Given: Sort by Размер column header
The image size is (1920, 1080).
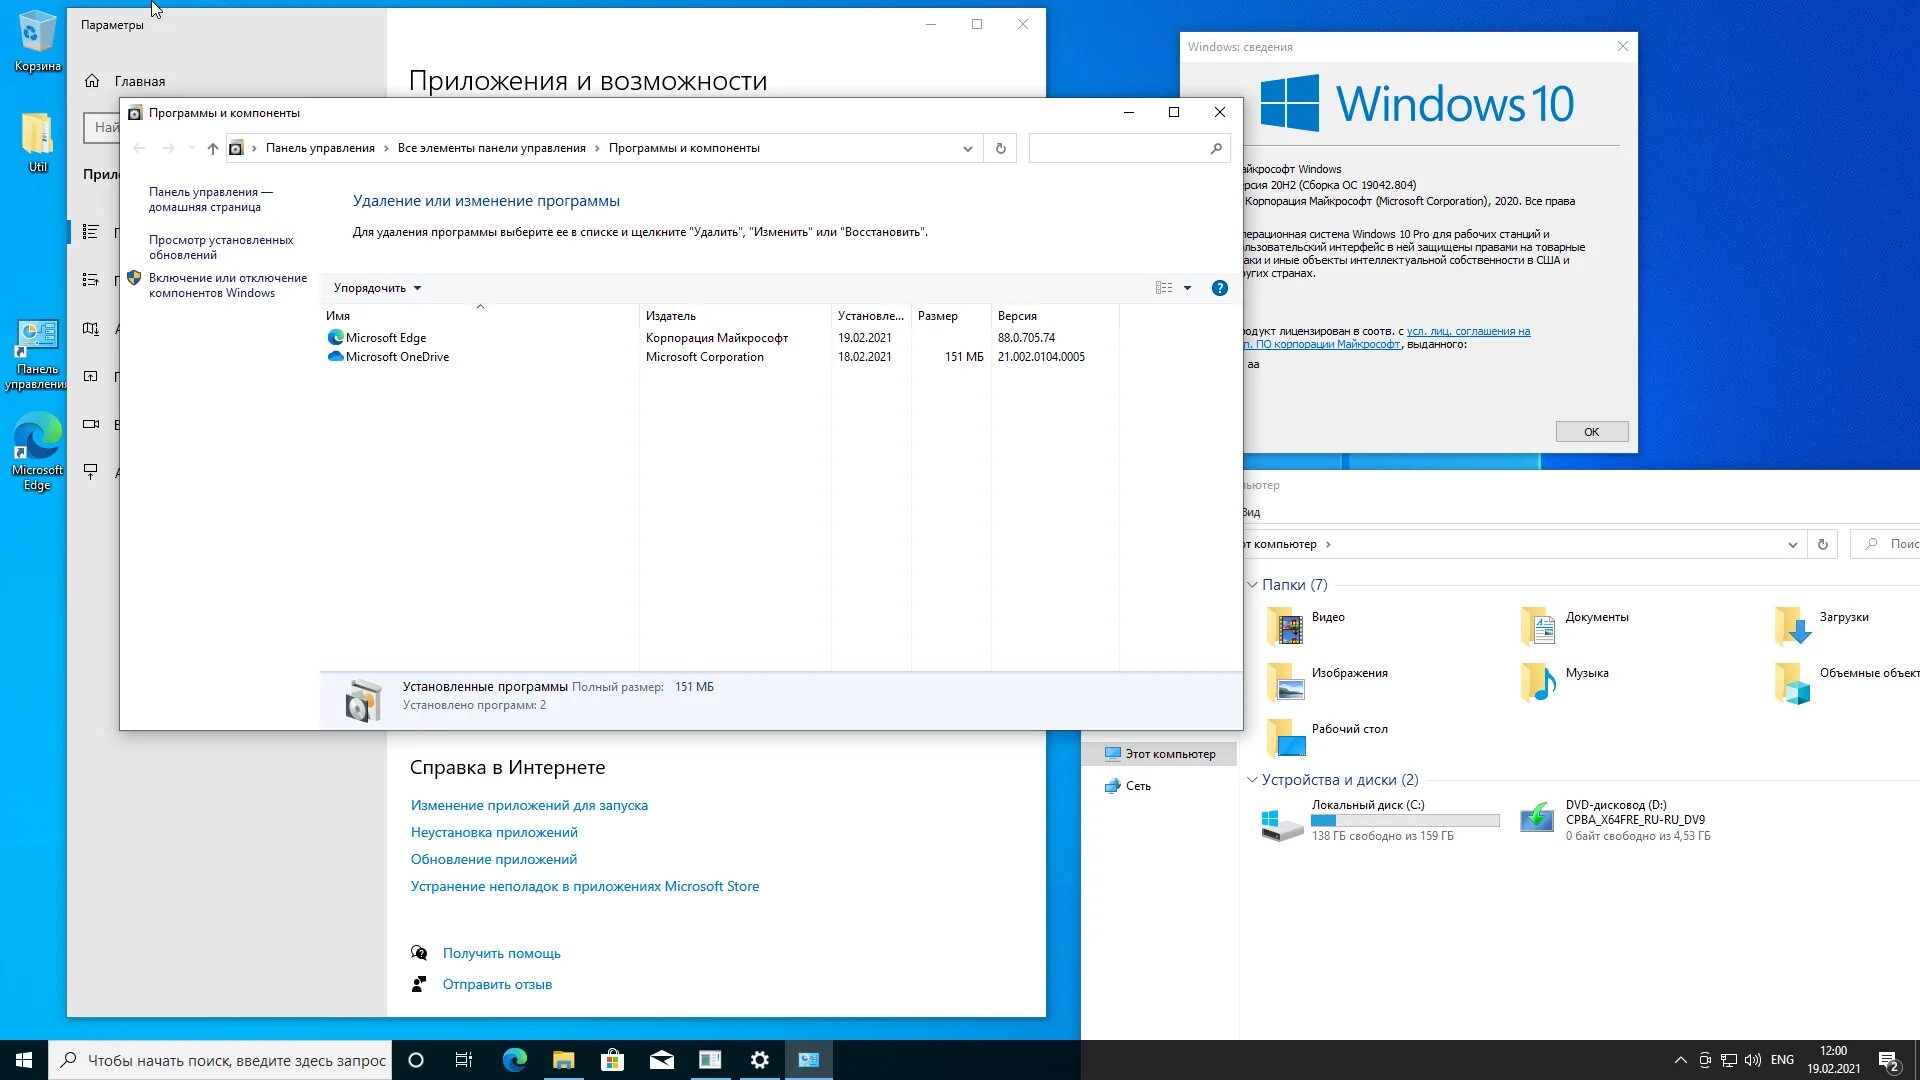Looking at the screenshot, I should coord(951,315).
